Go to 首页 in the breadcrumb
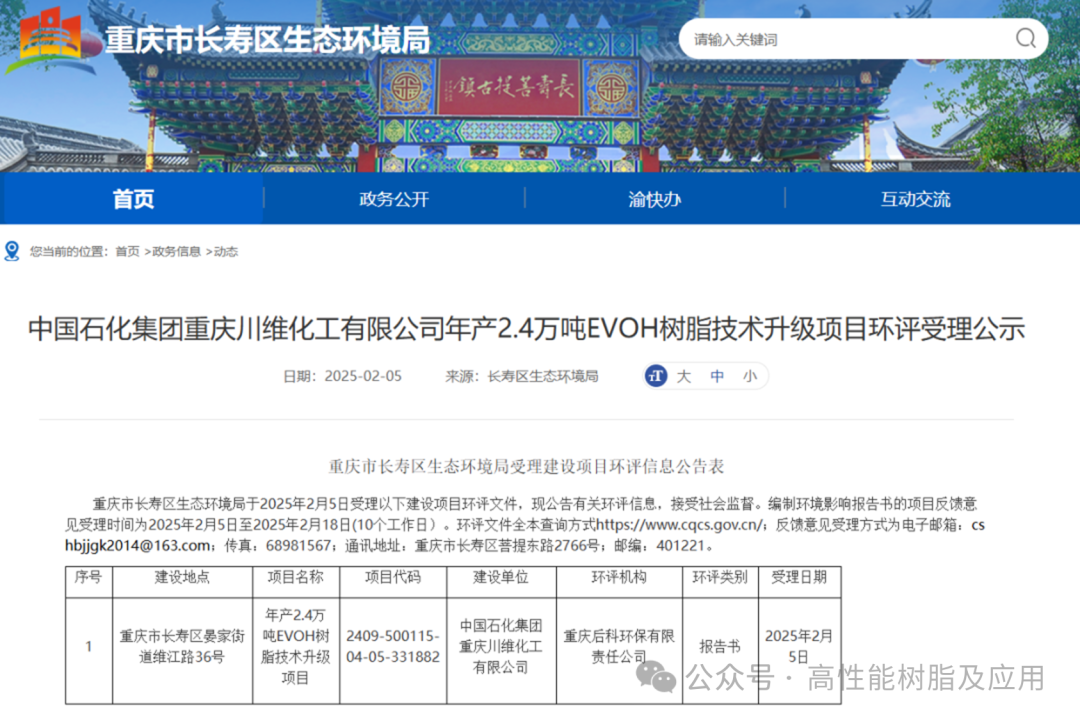Image resolution: width=1080 pixels, height=721 pixels. [127, 251]
